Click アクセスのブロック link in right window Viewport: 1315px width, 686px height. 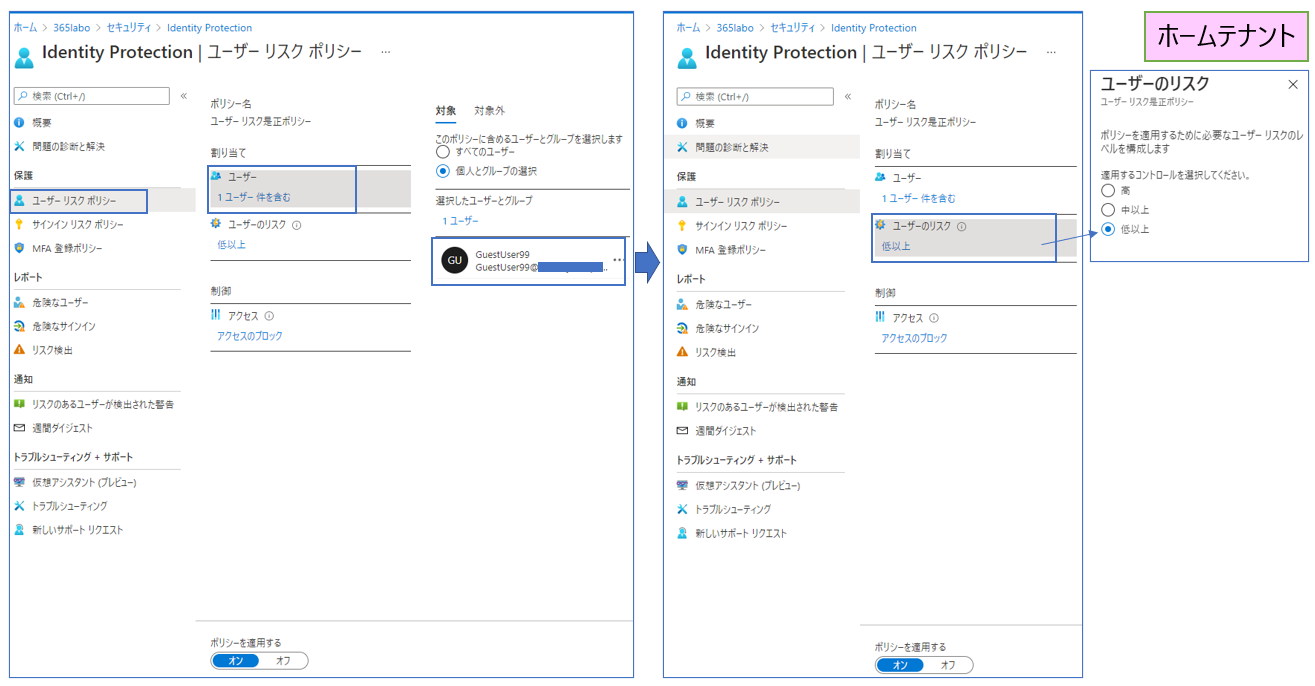(x=914, y=338)
